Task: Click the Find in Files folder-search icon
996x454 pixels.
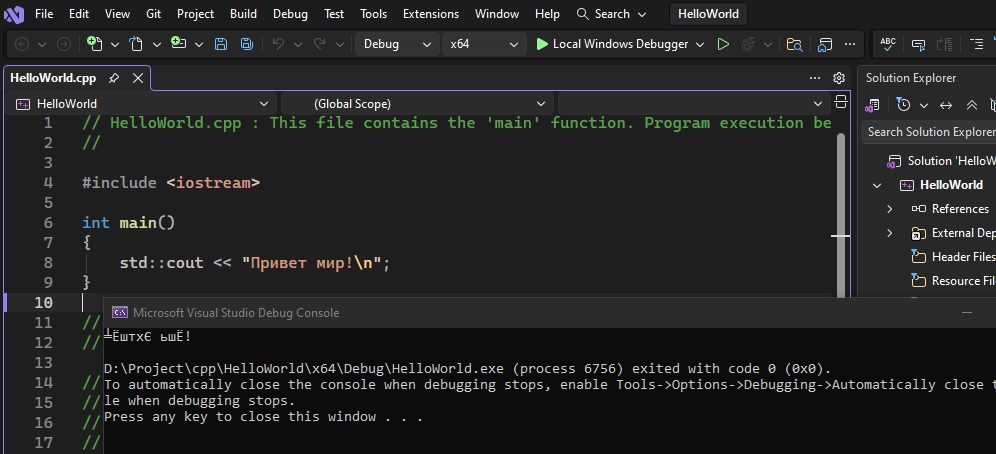Action: 794,44
